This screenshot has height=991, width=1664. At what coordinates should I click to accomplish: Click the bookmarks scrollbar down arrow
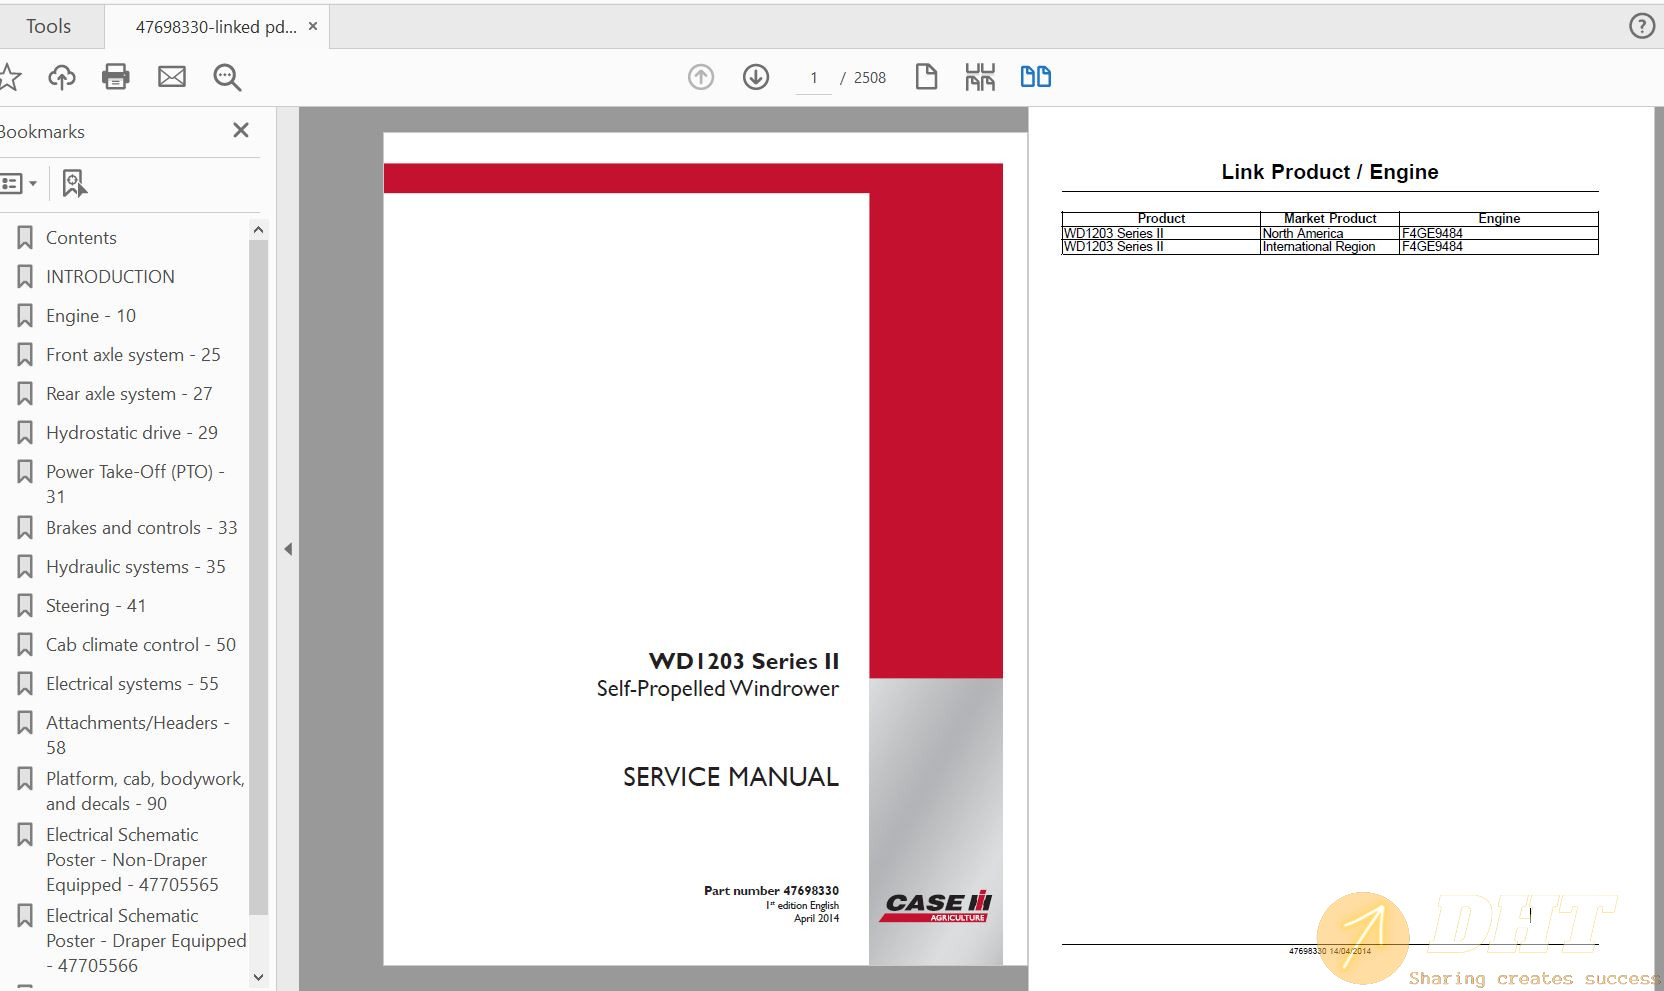point(258,977)
